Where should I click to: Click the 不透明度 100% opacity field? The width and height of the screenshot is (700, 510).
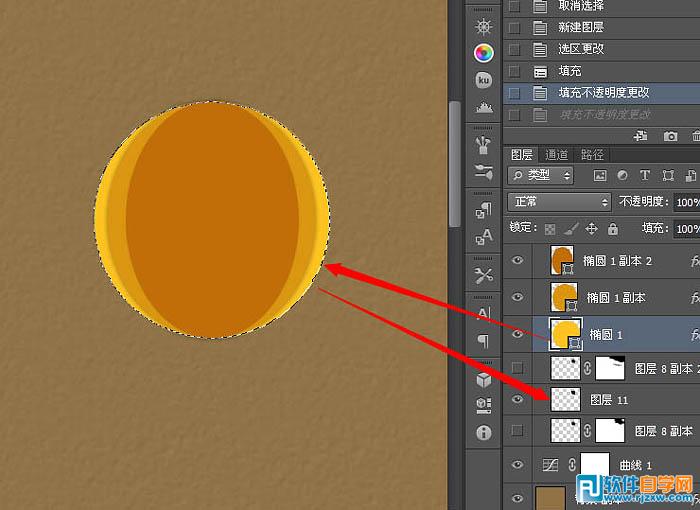coord(687,202)
